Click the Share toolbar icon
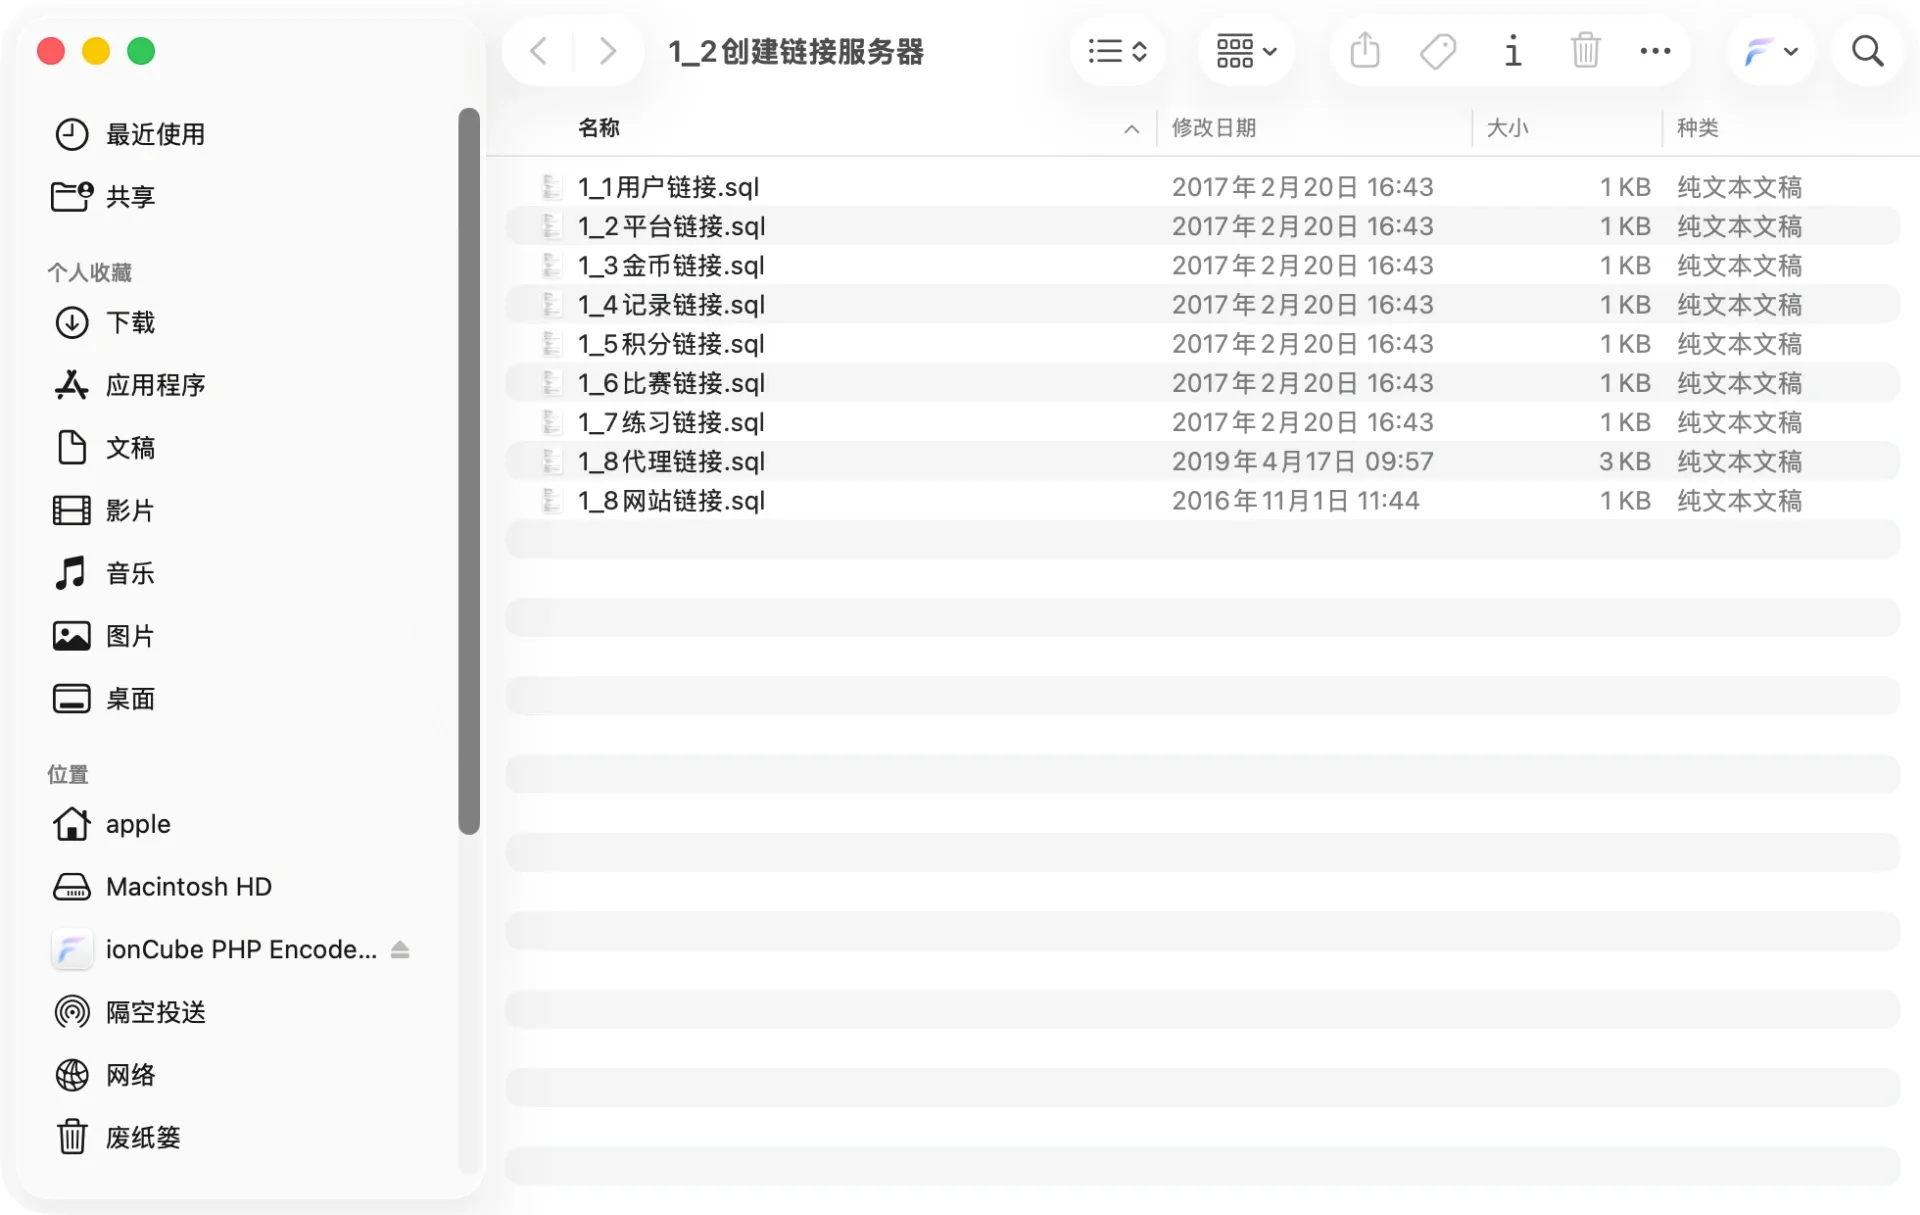This screenshot has height=1215, width=1920. [x=1365, y=51]
